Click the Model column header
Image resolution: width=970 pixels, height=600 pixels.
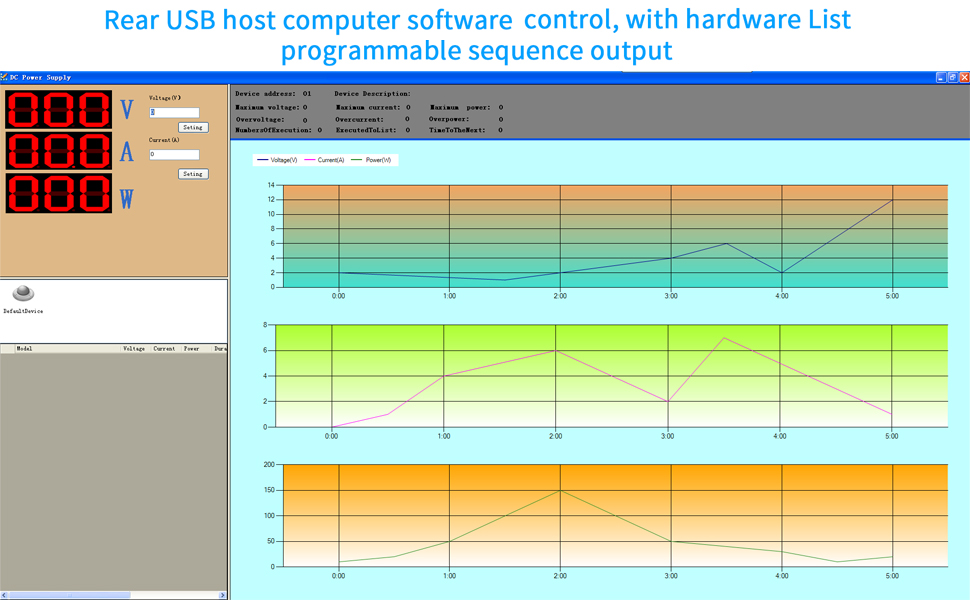(x=26, y=349)
